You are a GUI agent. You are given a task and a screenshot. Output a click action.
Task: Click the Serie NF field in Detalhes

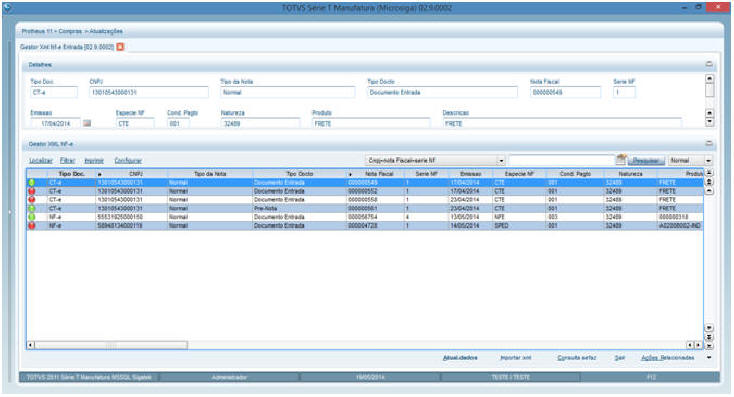click(x=624, y=92)
